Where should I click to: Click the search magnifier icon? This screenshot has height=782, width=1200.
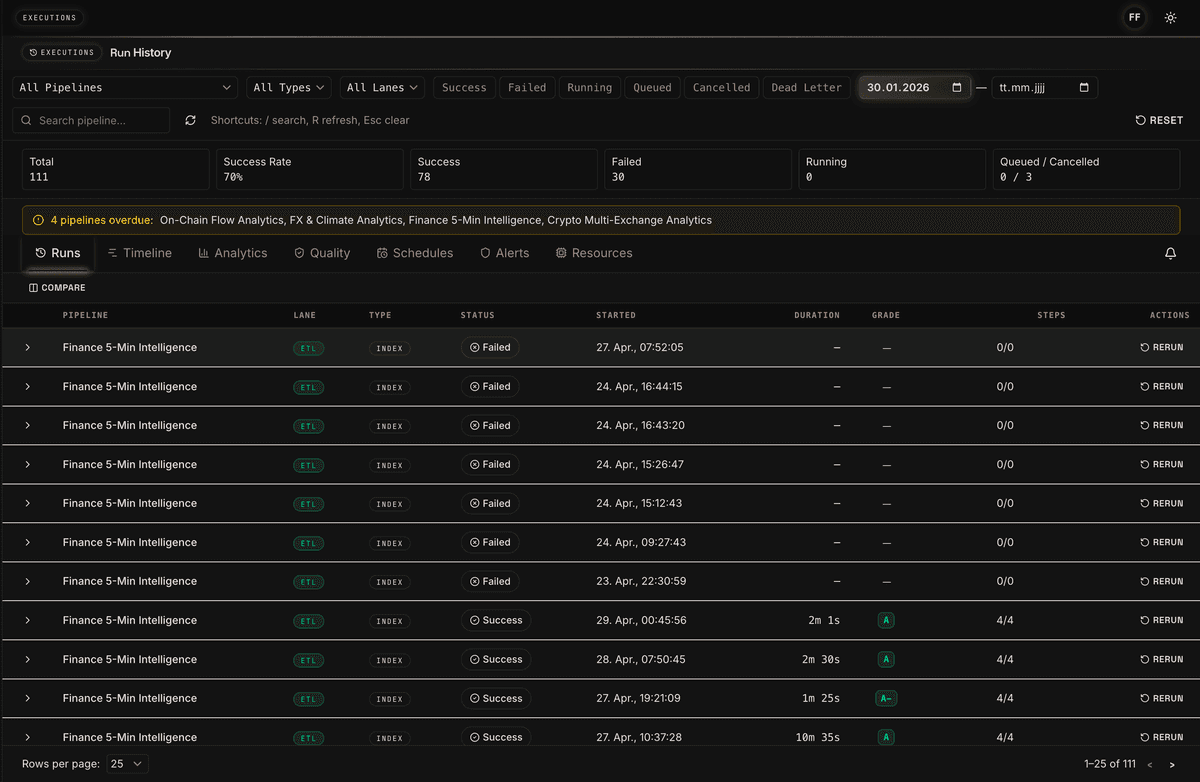coord(27,120)
